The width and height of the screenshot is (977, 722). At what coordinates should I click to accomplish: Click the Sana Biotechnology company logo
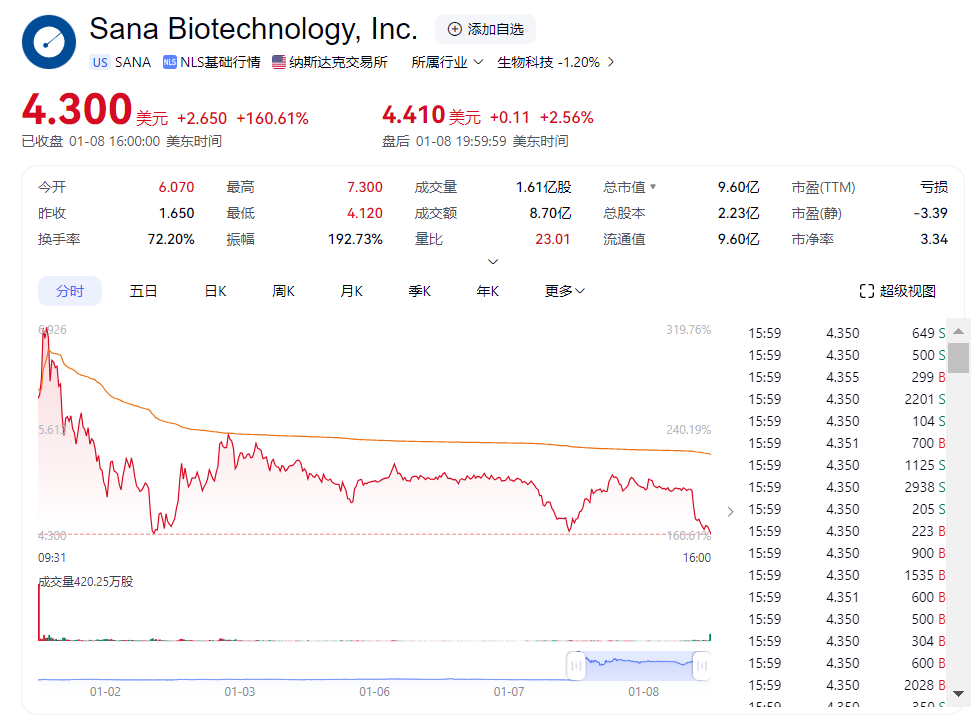tap(49, 42)
